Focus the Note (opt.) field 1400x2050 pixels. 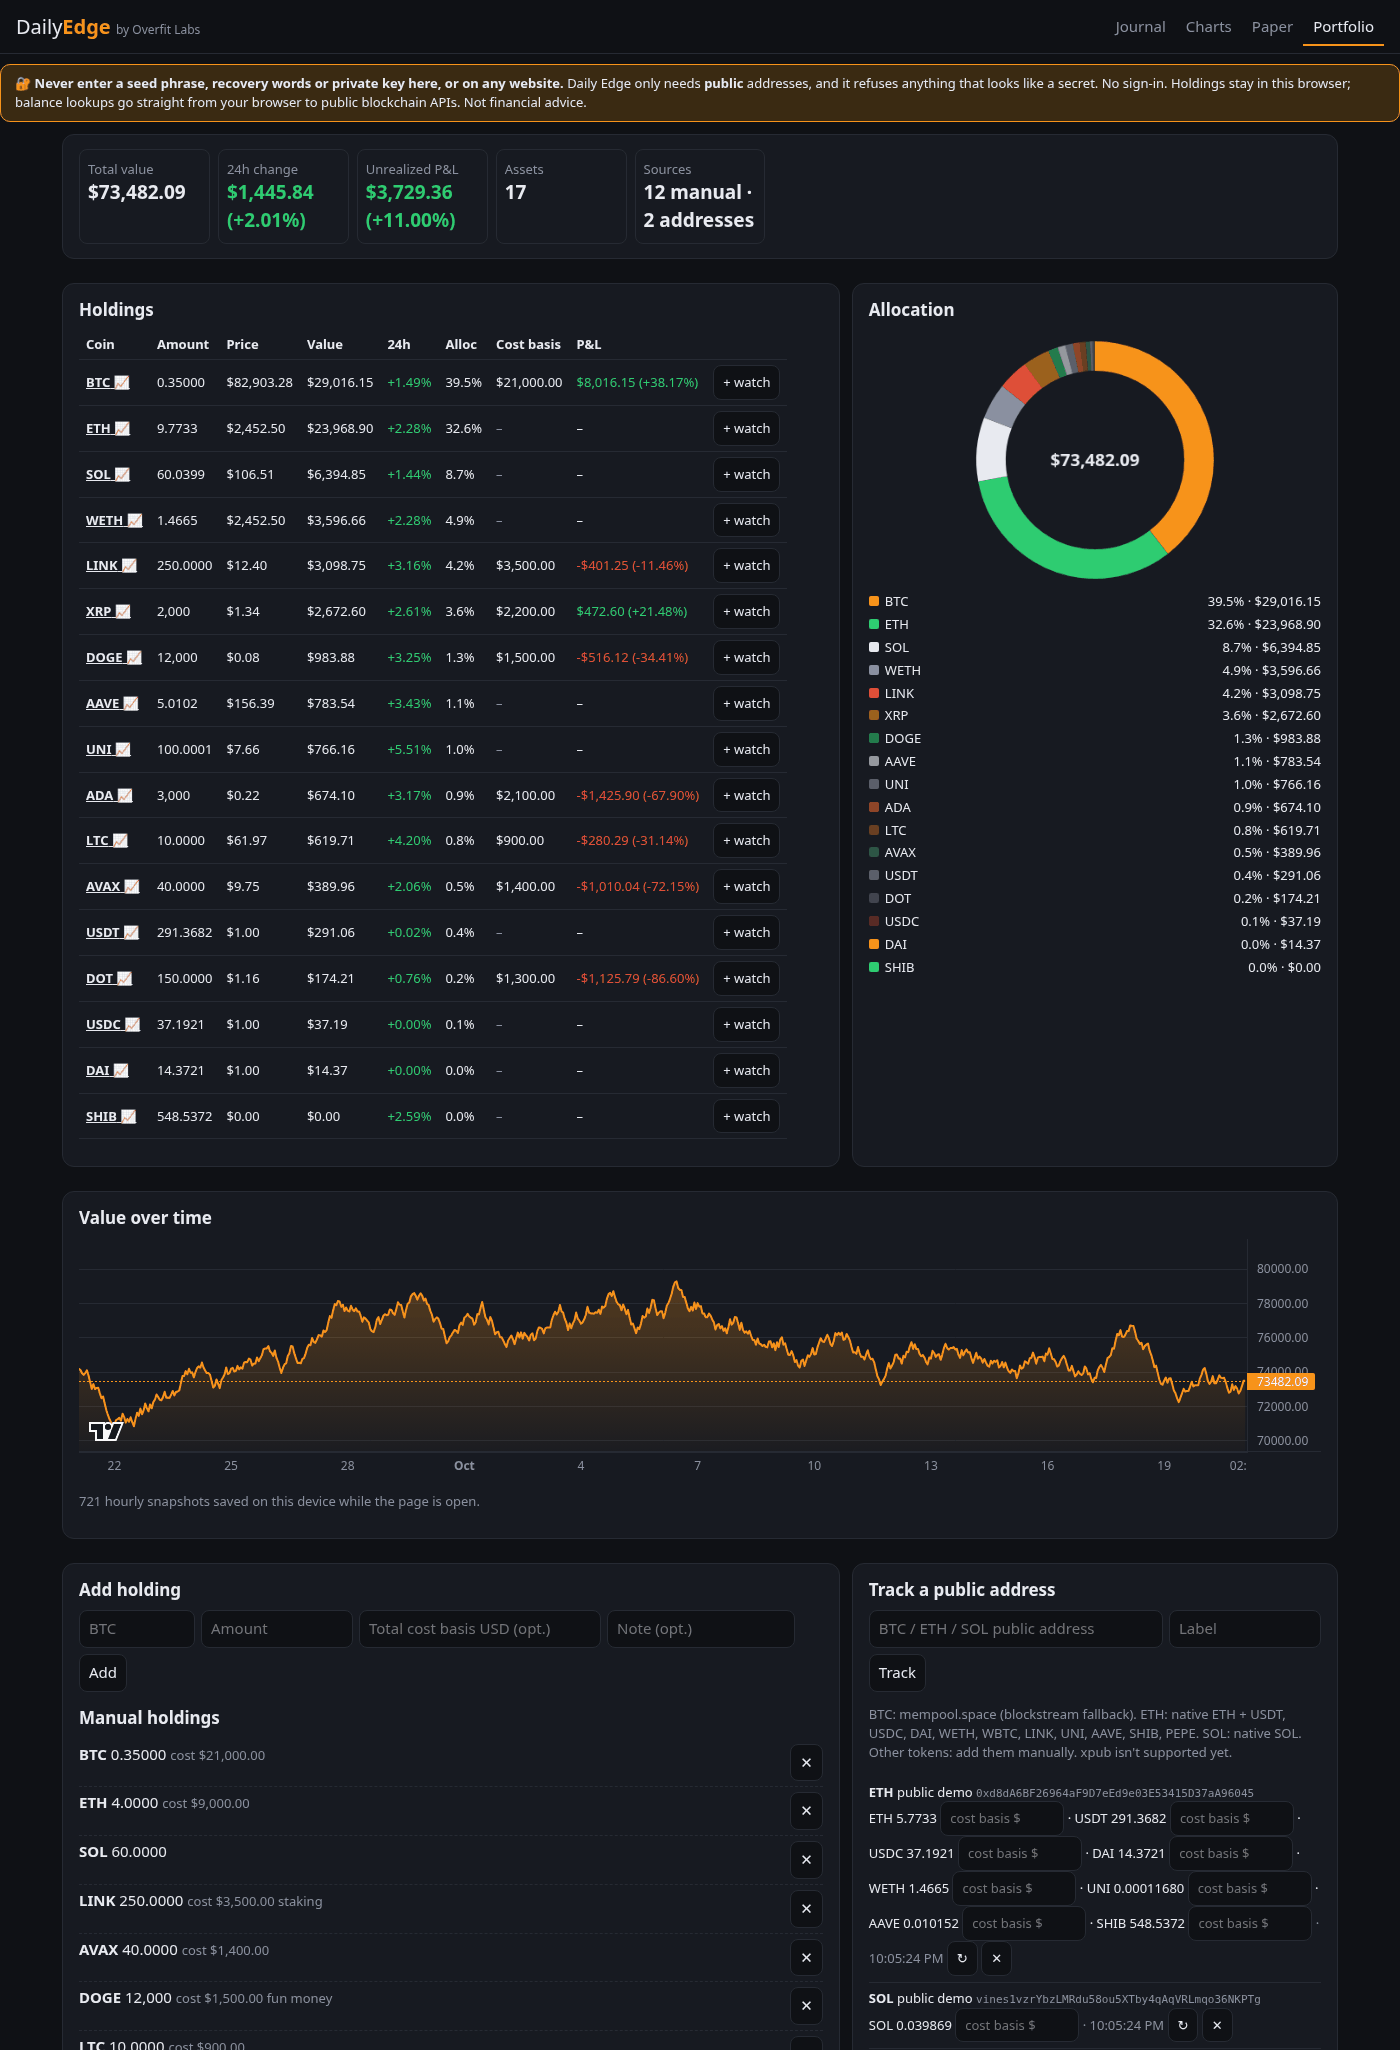(701, 1629)
